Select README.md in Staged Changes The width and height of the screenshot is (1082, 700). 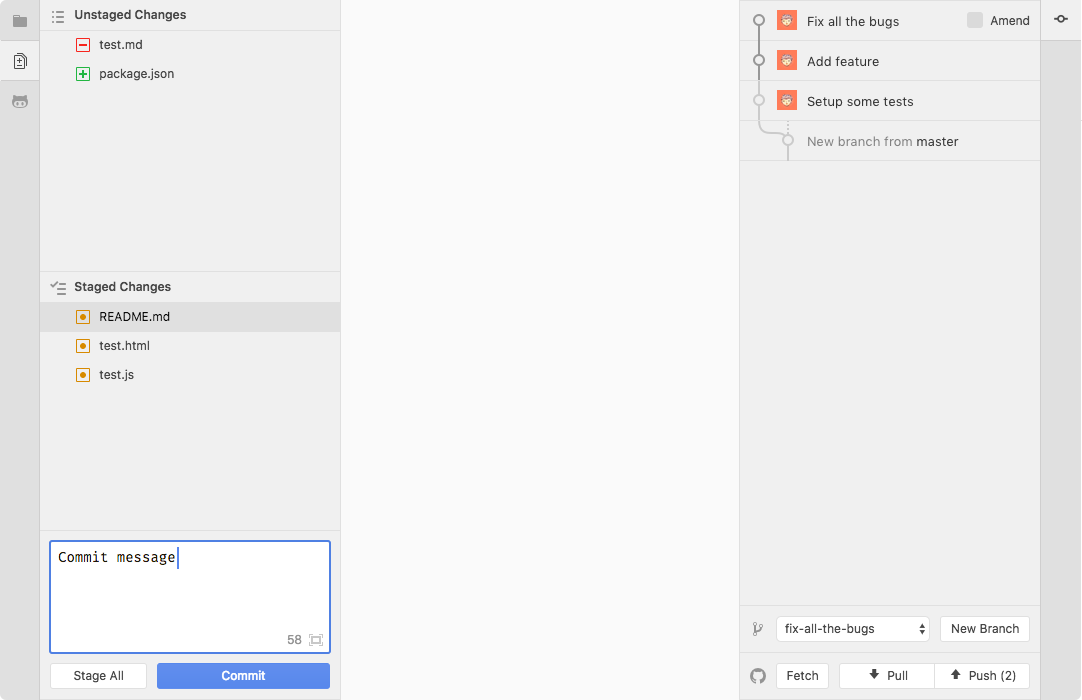[190, 317]
